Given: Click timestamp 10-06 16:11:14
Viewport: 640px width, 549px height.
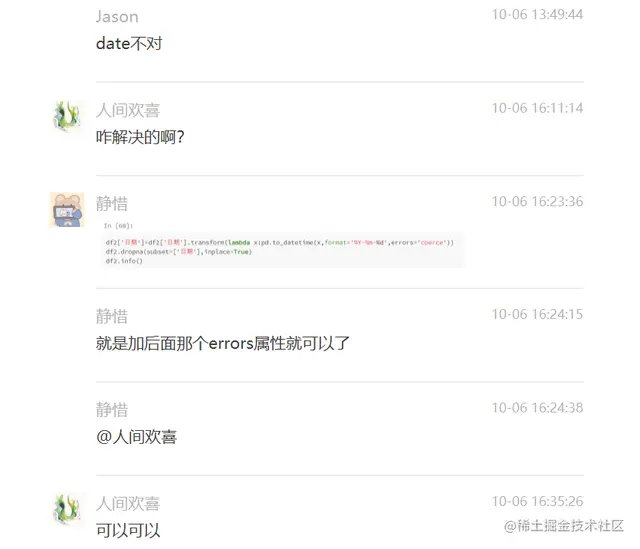Looking at the screenshot, I should 537,108.
